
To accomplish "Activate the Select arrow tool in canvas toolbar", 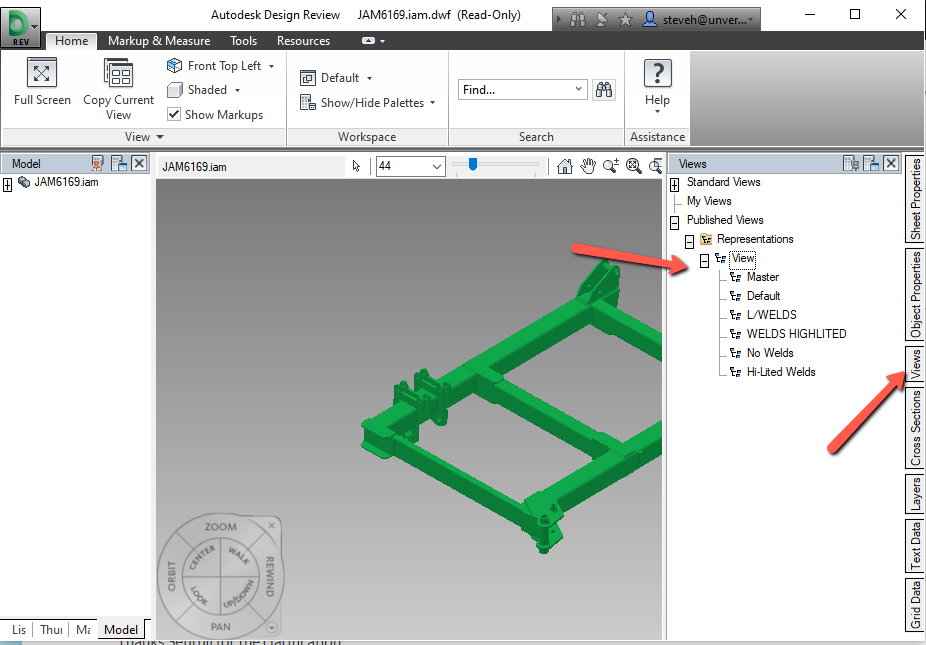I will click(356, 167).
